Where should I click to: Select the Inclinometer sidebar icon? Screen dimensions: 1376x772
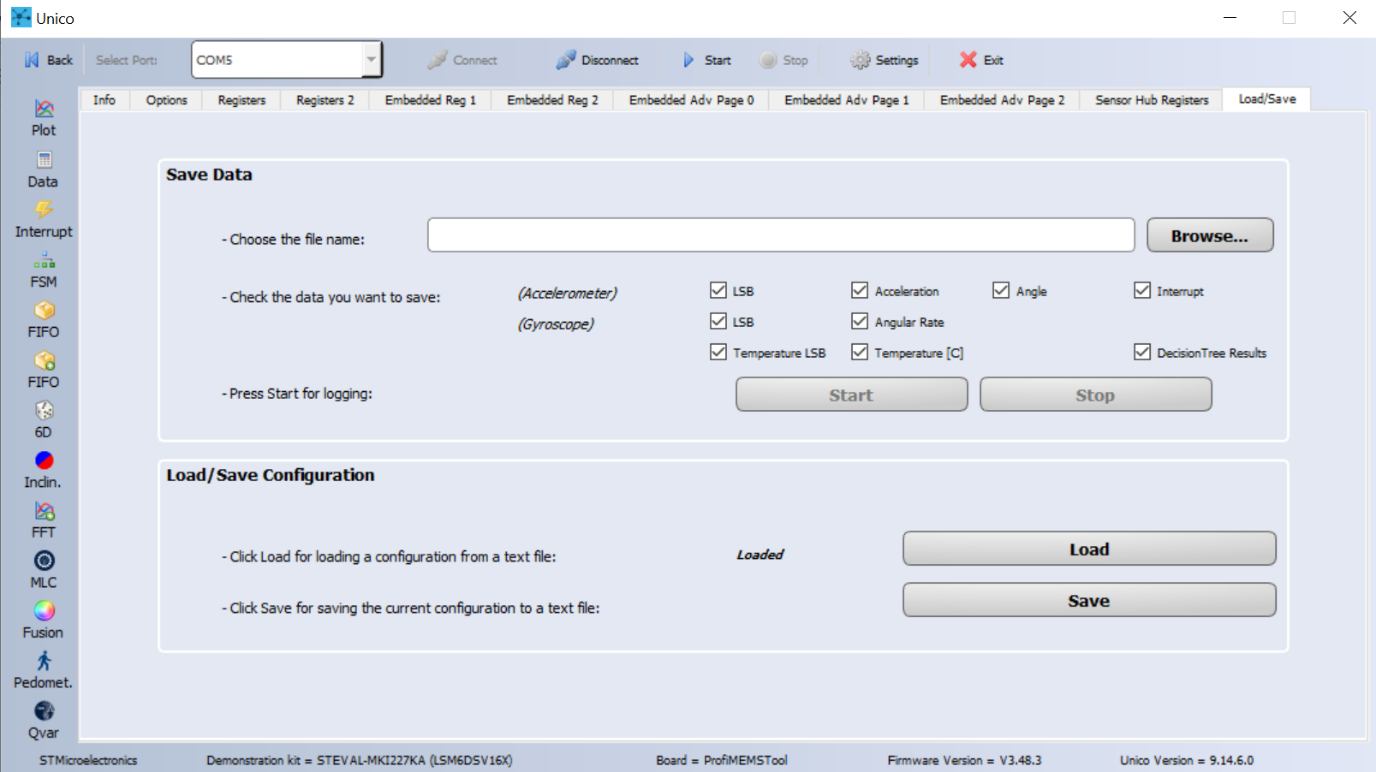click(x=42, y=463)
